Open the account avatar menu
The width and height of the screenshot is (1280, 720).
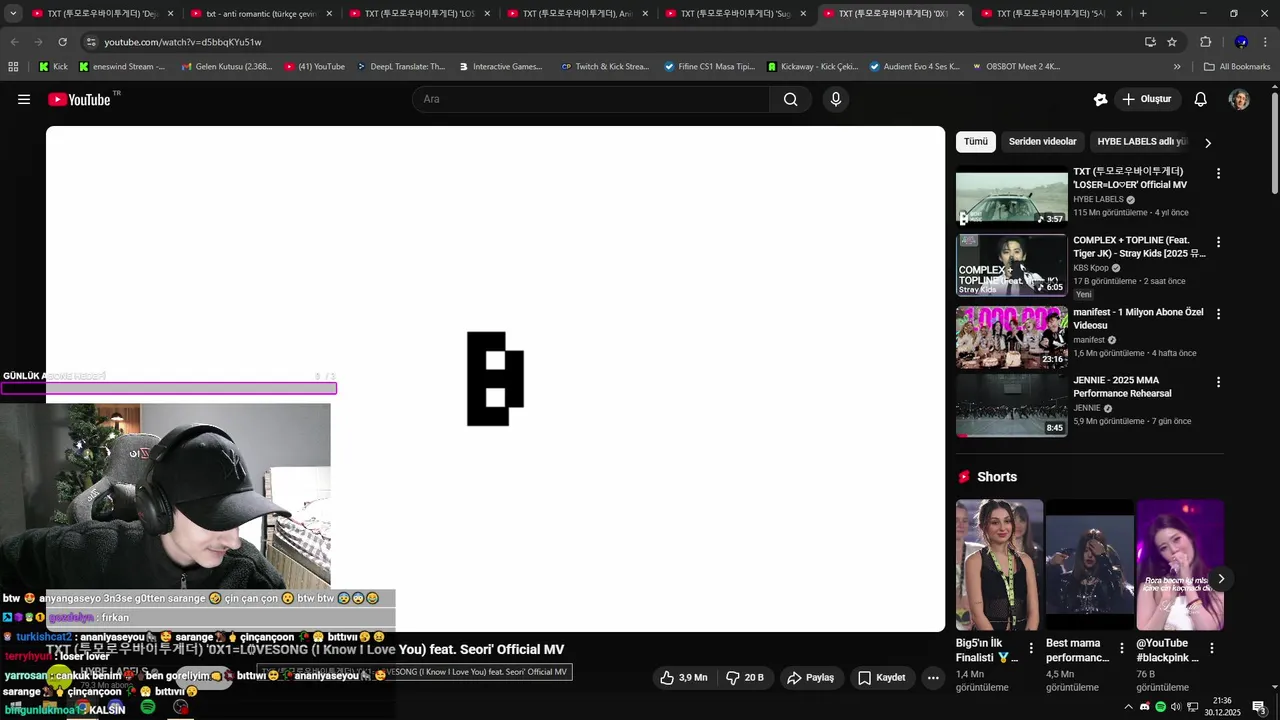tap(1239, 99)
